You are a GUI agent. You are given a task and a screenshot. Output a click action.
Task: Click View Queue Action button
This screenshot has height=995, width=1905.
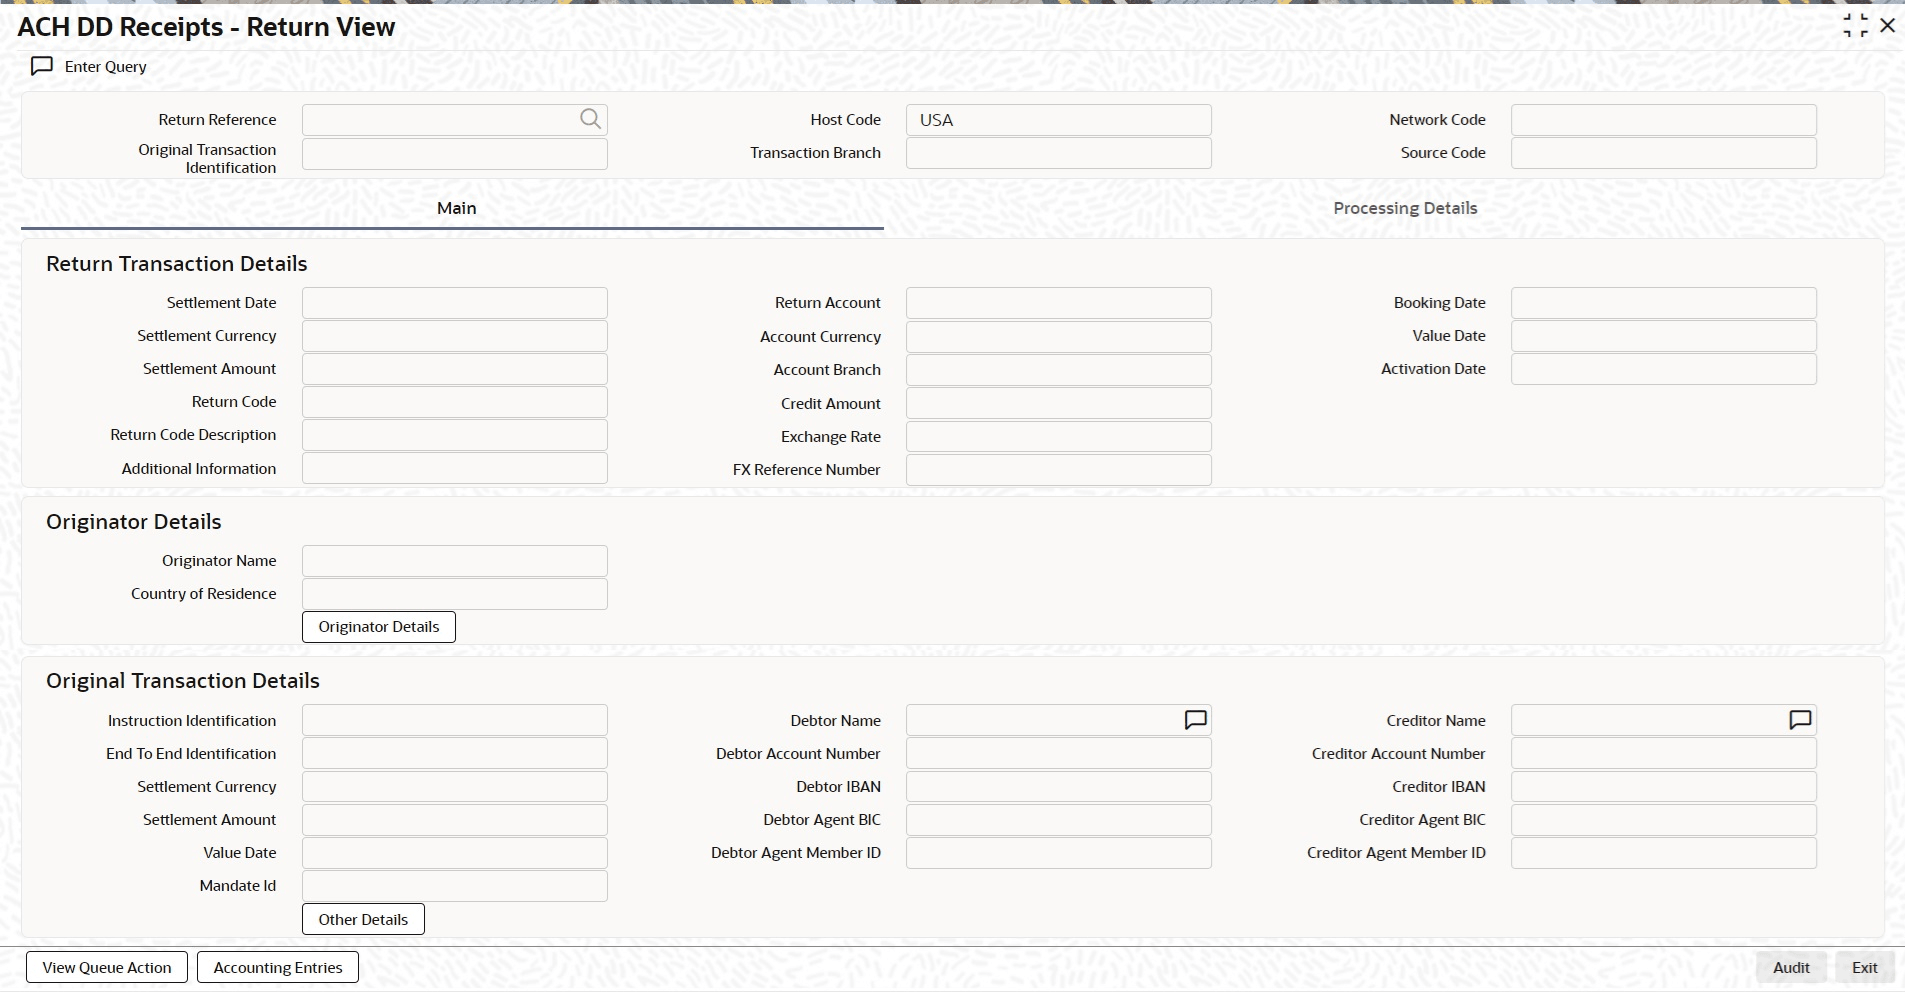click(x=107, y=968)
